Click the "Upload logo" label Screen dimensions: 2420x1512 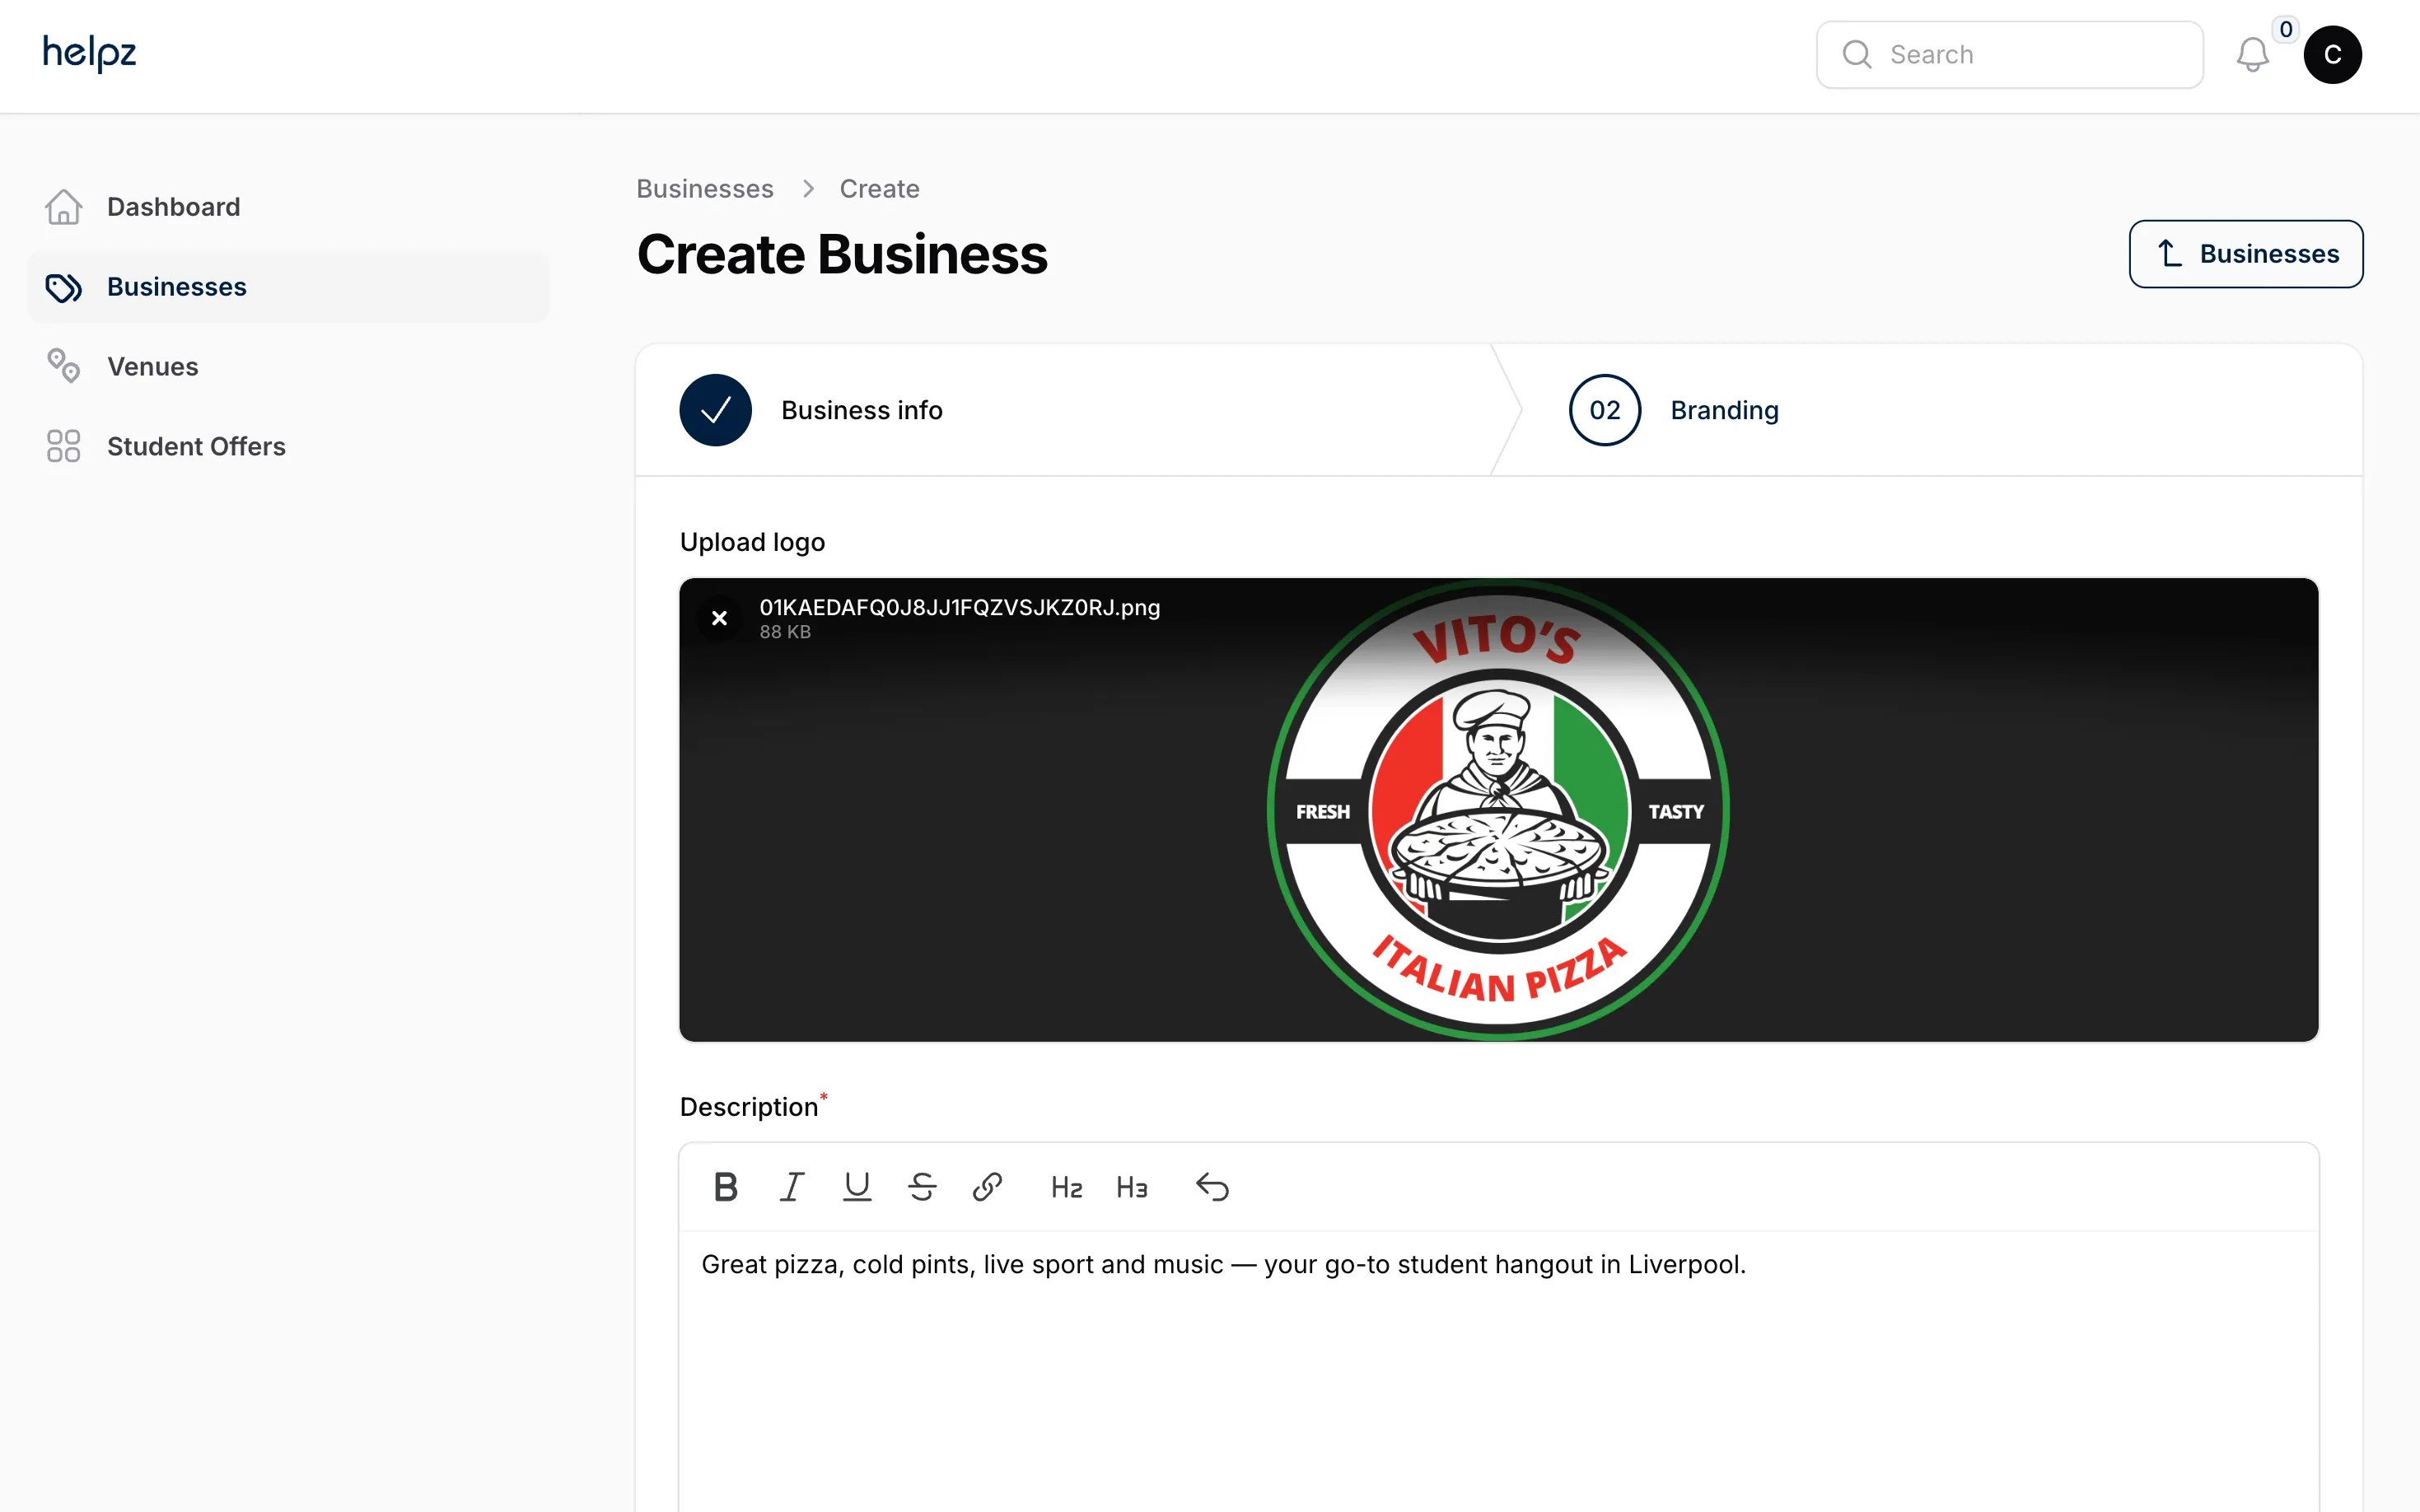click(x=752, y=542)
